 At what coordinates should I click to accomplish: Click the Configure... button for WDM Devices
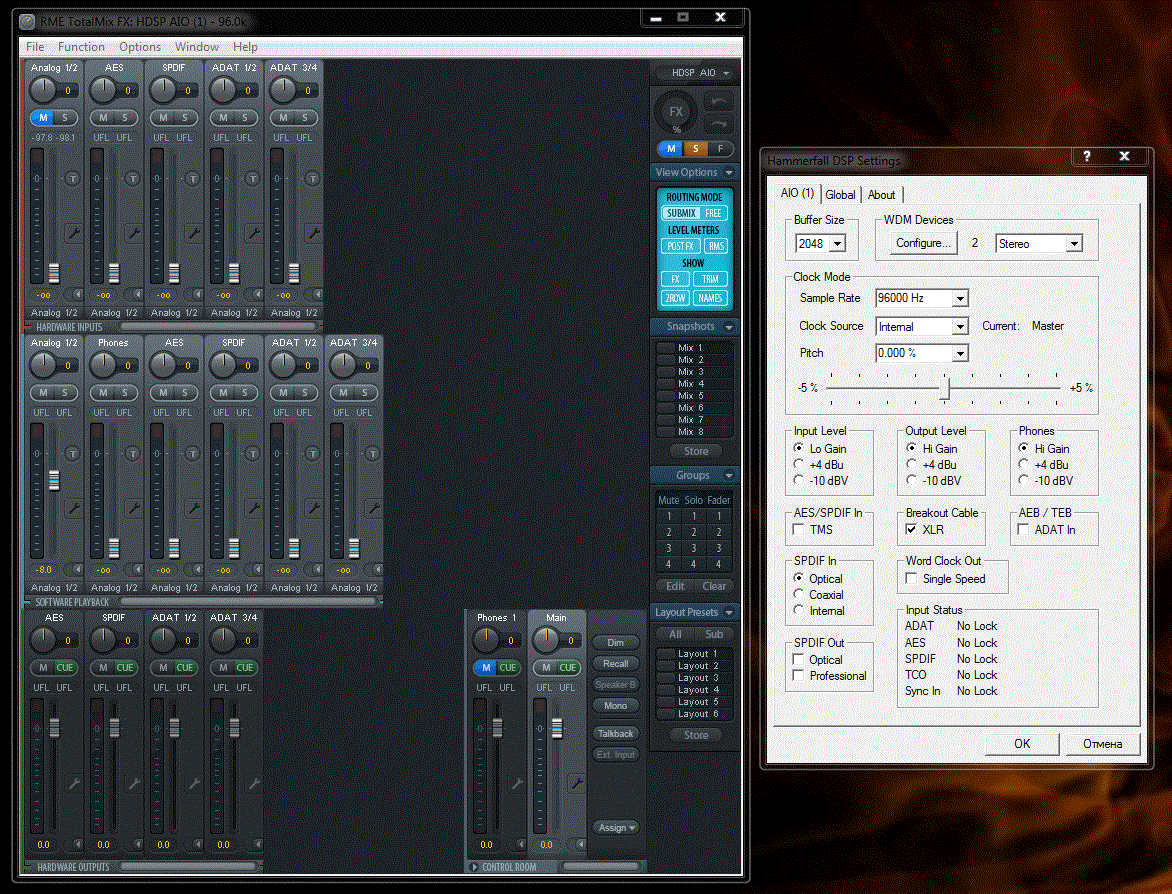tap(923, 244)
